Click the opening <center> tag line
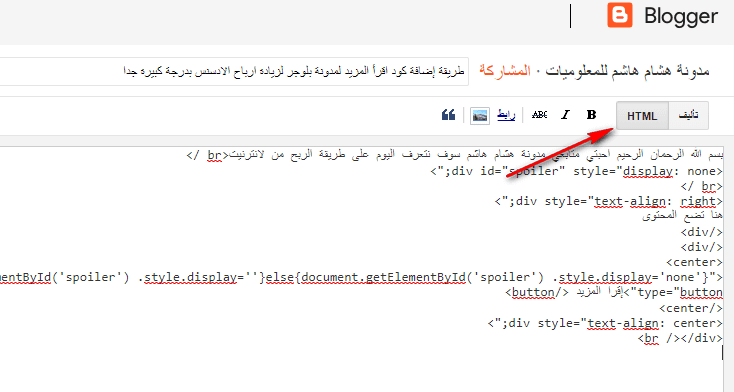The height and width of the screenshot is (392, 734). [x=695, y=262]
